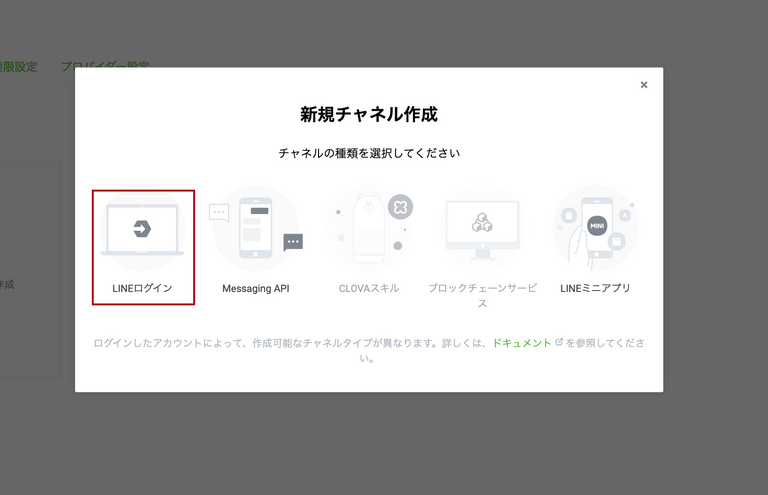The width and height of the screenshot is (768, 495).
Task: Open the プロバイダー設定 tab behind the dialog
Action: click(x=105, y=64)
